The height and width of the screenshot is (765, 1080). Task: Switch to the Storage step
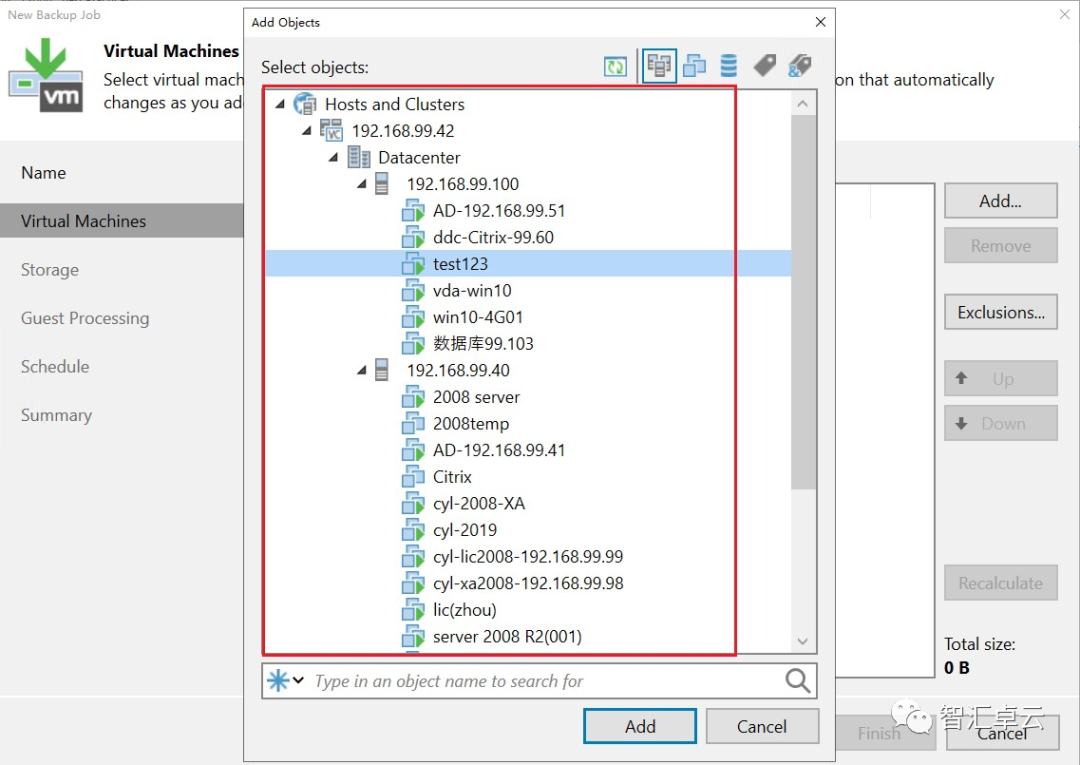coord(50,269)
